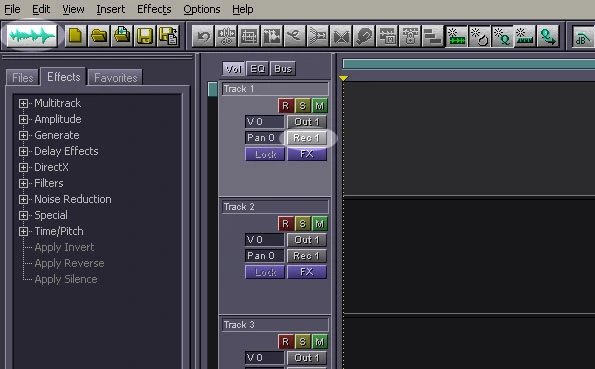Click Track 2 Lock button
The height and width of the screenshot is (369, 595).
[x=265, y=272]
